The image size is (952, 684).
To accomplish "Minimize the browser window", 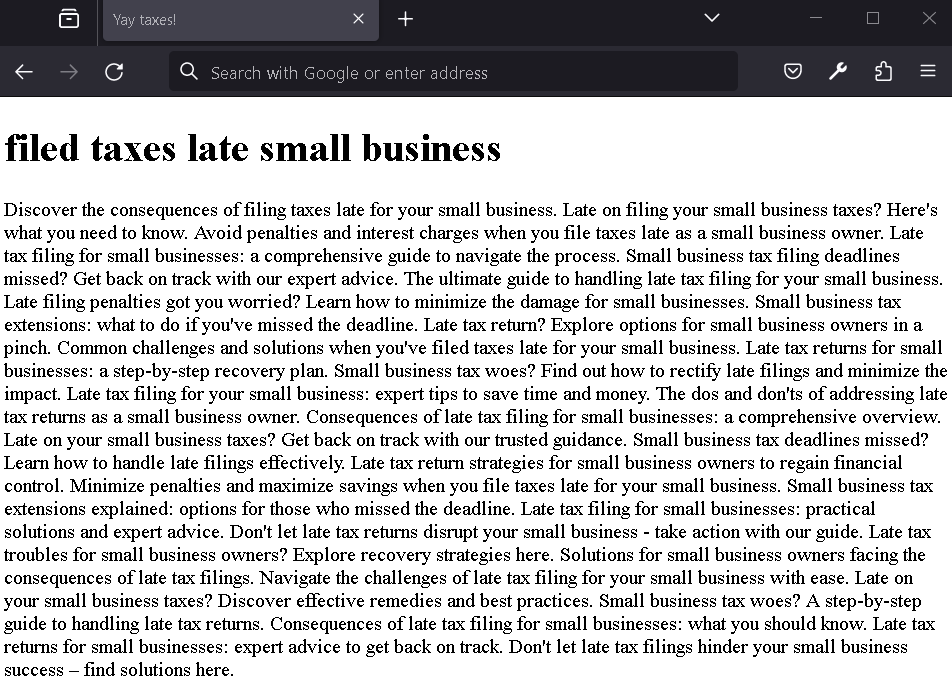I will pos(816,18).
